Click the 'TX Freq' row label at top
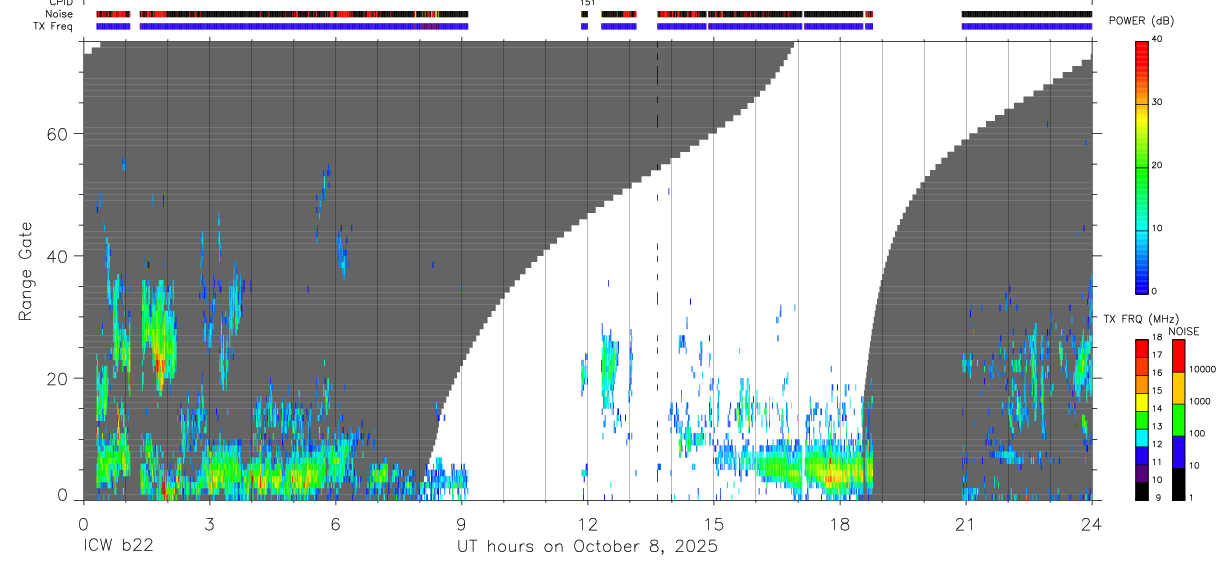1228x567 pixels. tap(54, 26)
